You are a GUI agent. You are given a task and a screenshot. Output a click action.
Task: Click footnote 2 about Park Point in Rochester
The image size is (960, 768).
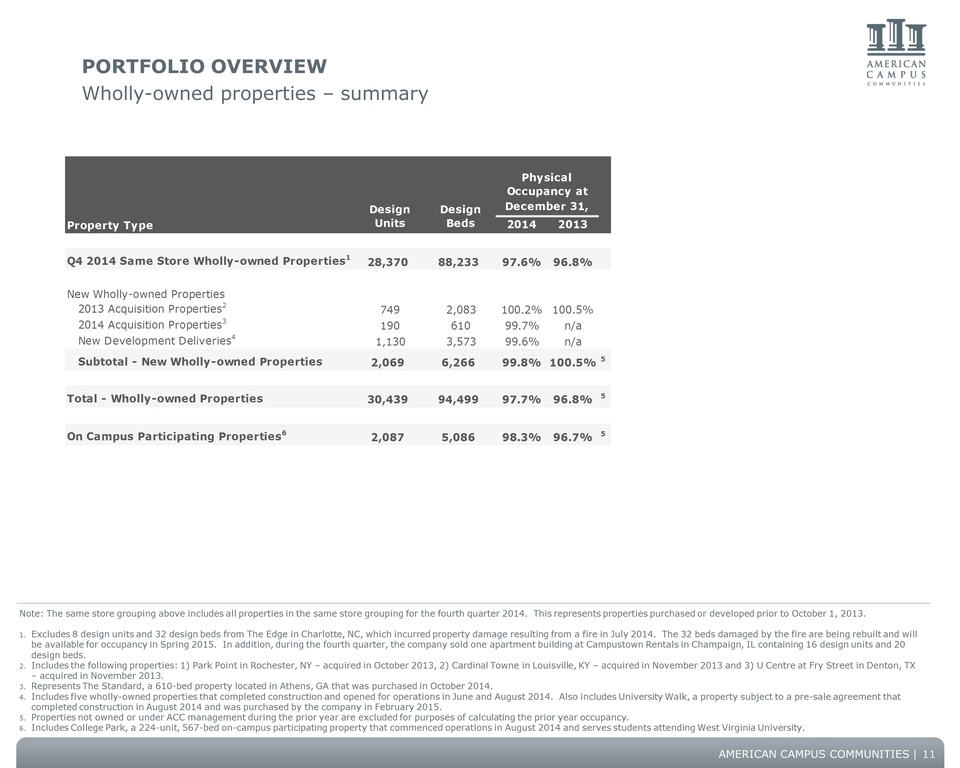click(467, 671)
